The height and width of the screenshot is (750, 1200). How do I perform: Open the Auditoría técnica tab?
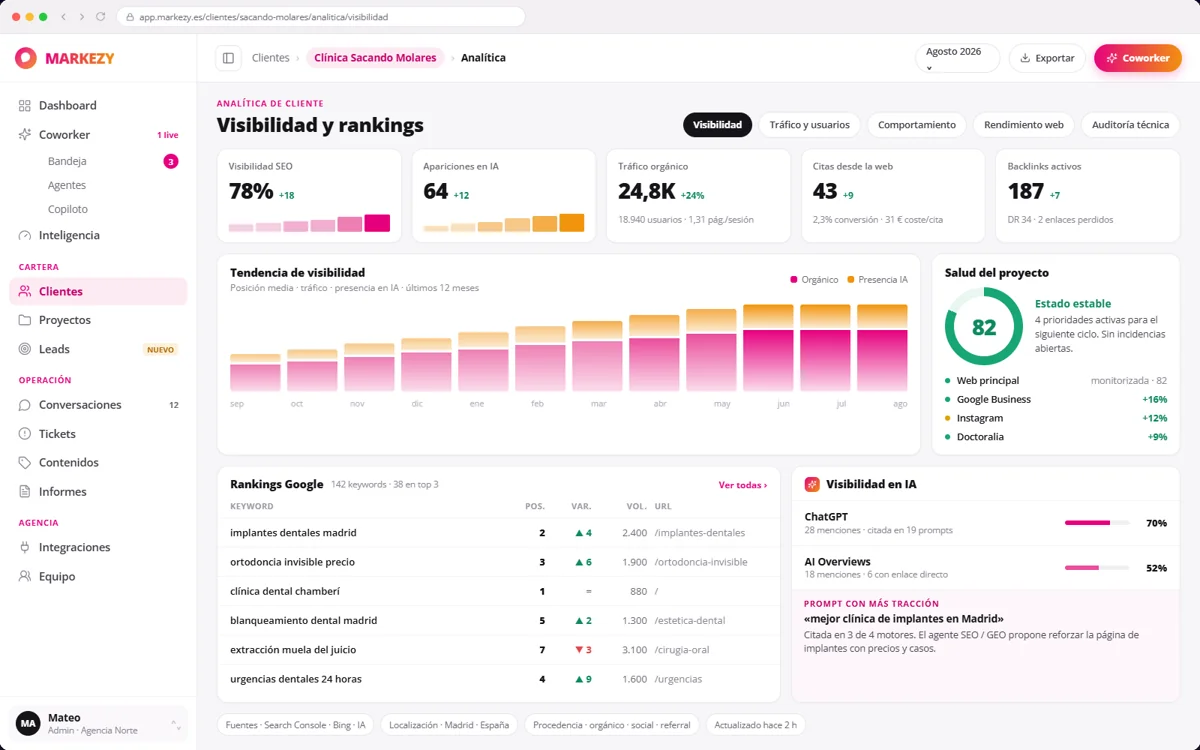point(1130,125)
